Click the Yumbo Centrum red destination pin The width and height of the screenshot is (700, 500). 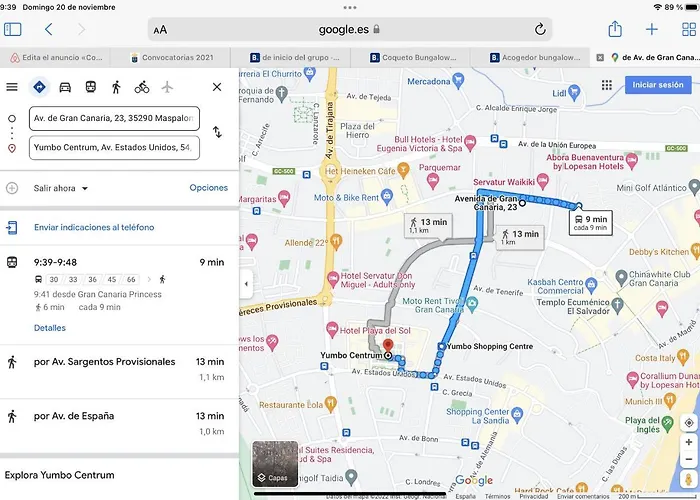[388, 346]
